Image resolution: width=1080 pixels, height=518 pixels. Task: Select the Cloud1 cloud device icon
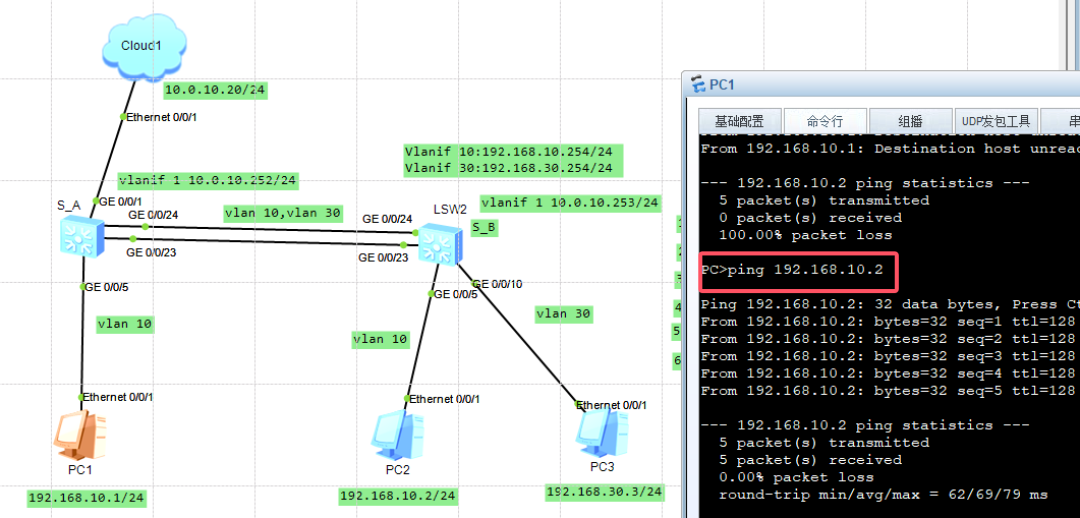(x=143, y=50)
